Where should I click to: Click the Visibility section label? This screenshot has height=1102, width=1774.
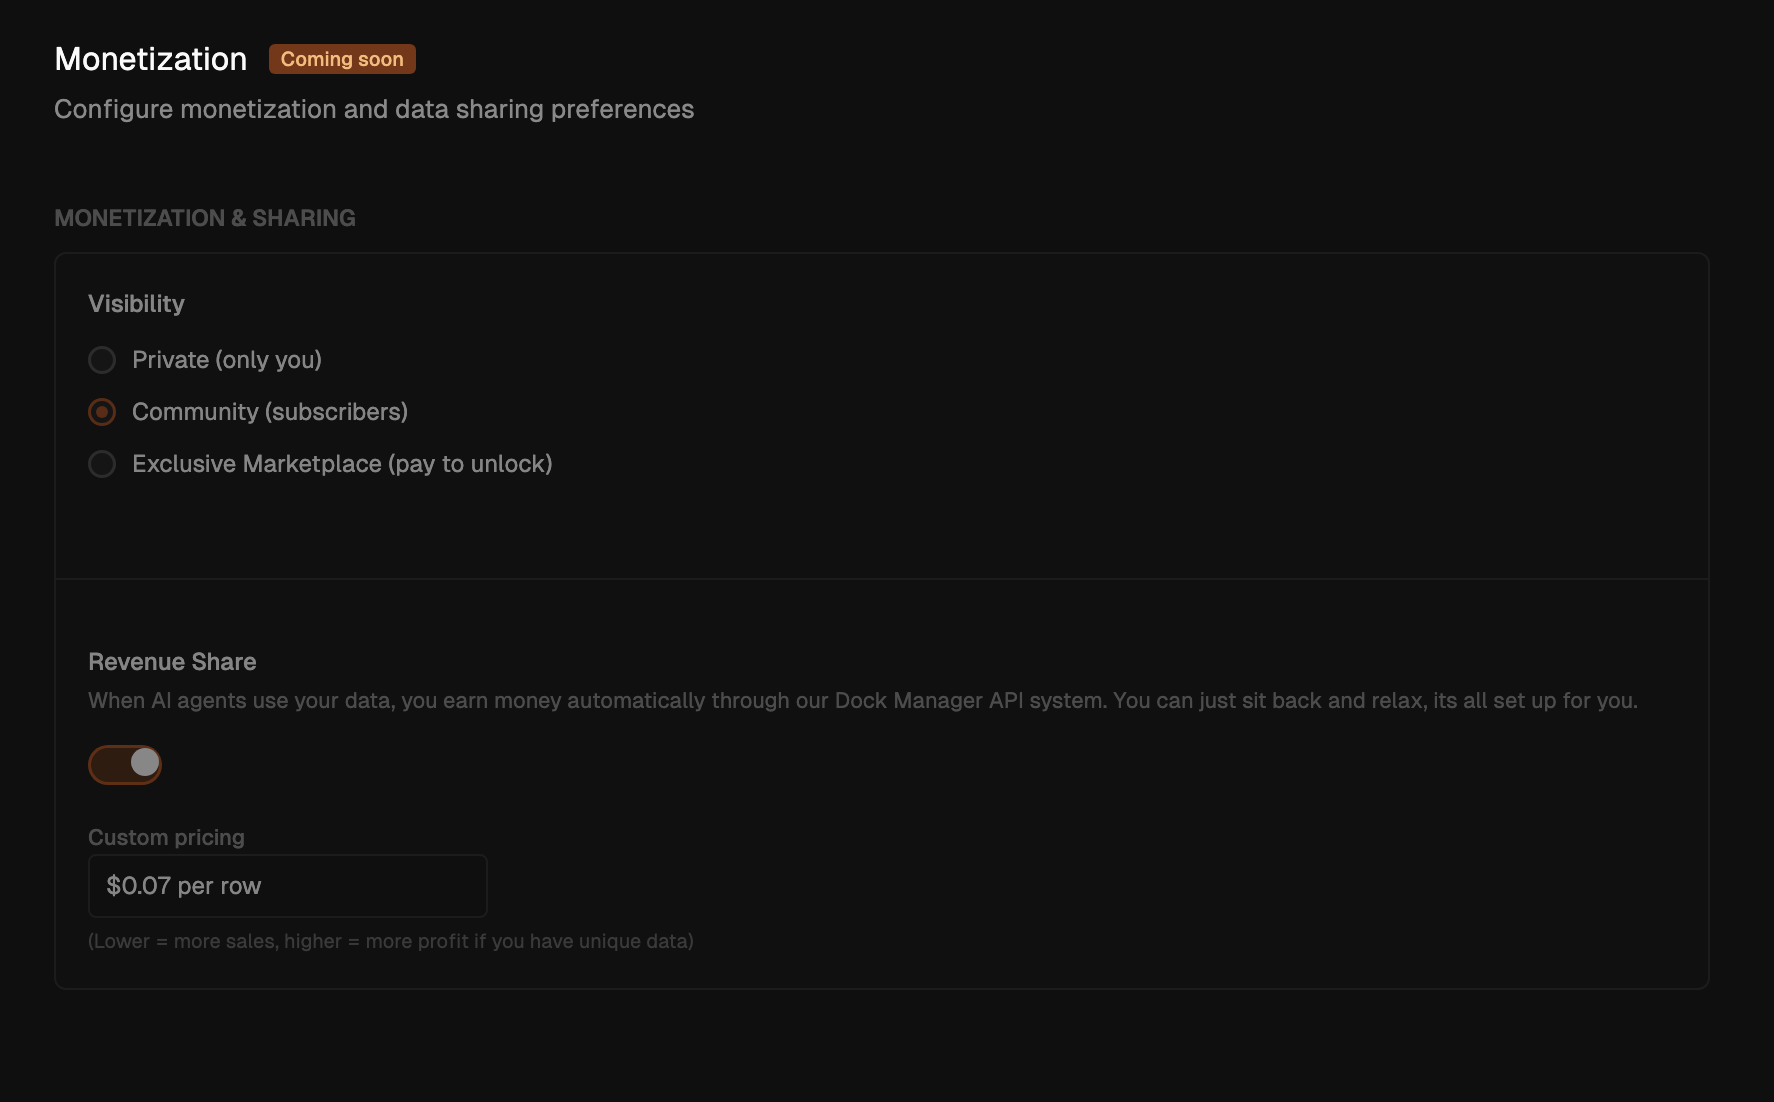[x=136, y=304]
